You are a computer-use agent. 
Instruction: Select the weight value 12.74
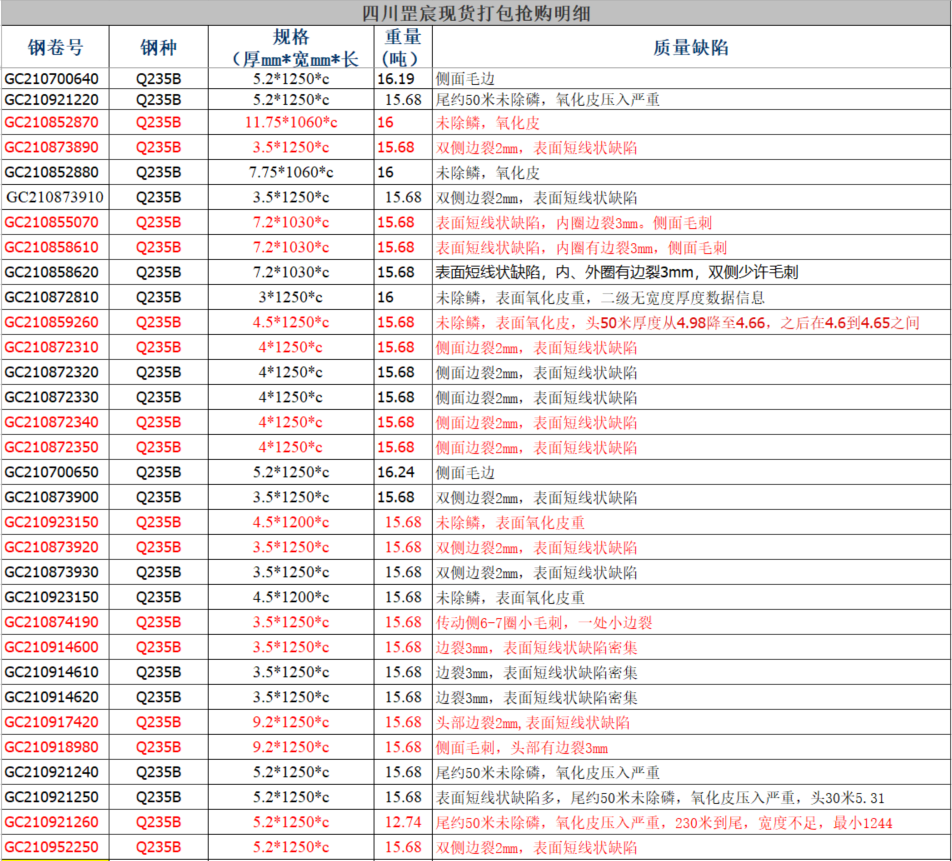tap(403, 822)
